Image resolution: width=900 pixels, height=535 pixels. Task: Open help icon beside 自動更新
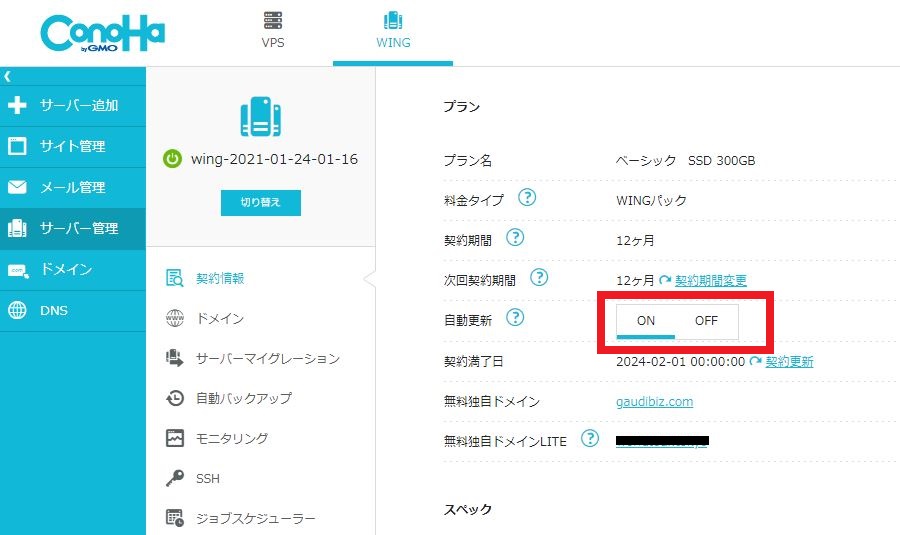point(515,317)
